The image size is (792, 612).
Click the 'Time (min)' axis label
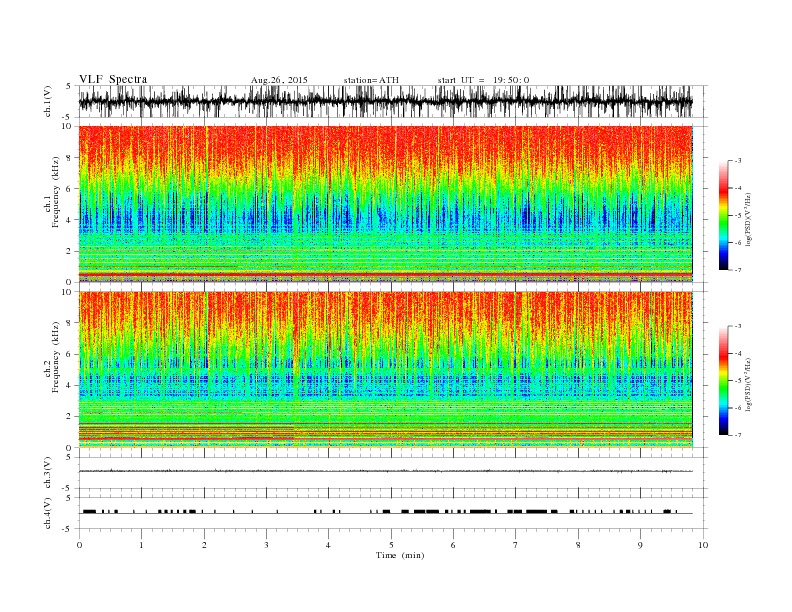[400, 555]
